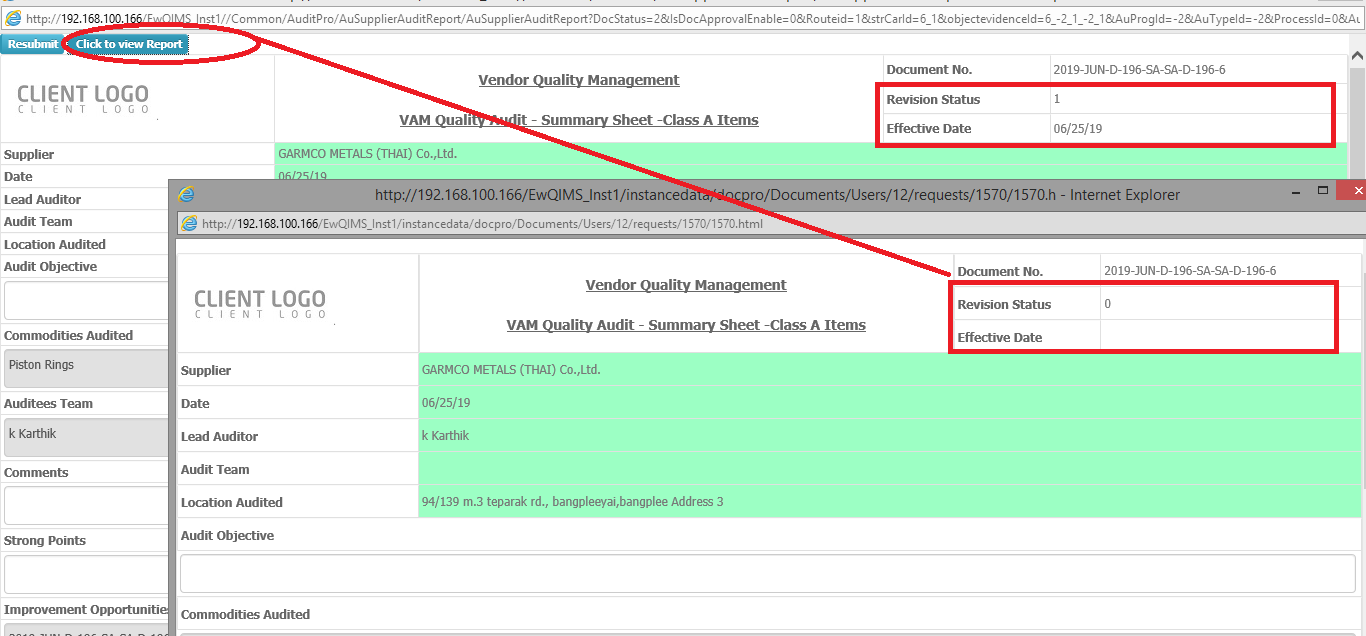Click Commodities Audited label in popup

pos(245,614)
